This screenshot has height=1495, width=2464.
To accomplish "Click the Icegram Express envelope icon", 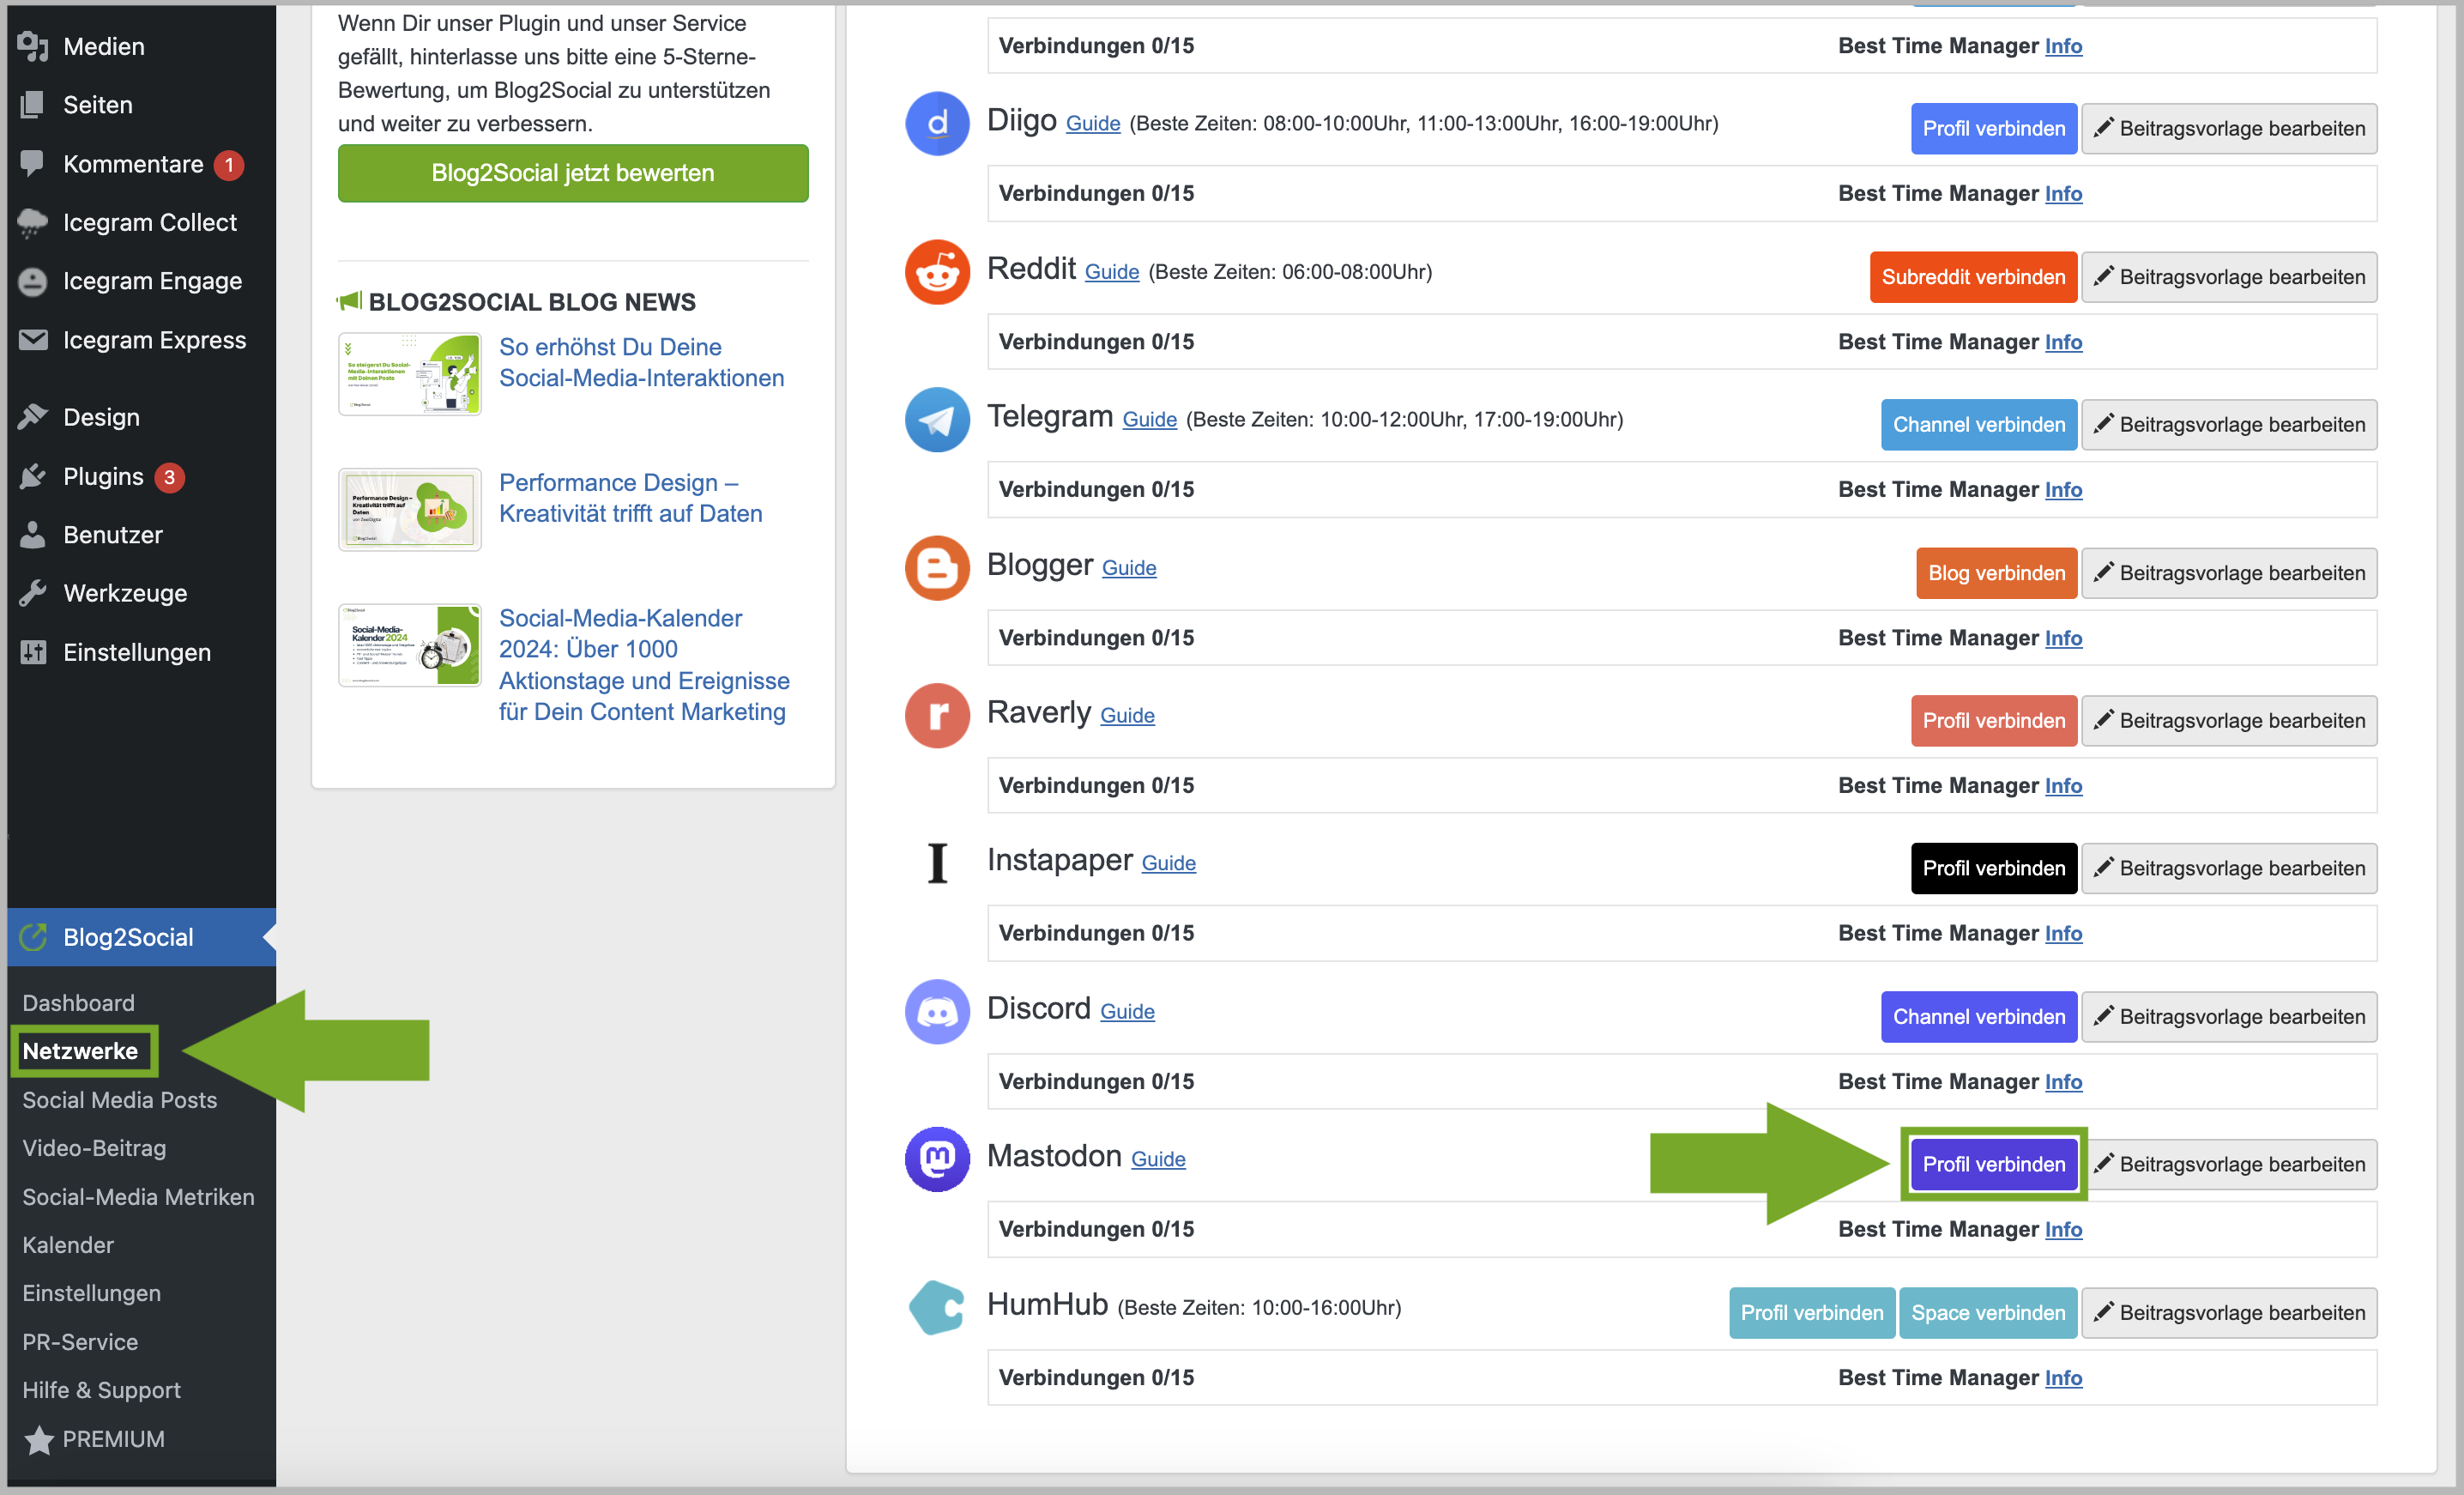I will [33, 340].
